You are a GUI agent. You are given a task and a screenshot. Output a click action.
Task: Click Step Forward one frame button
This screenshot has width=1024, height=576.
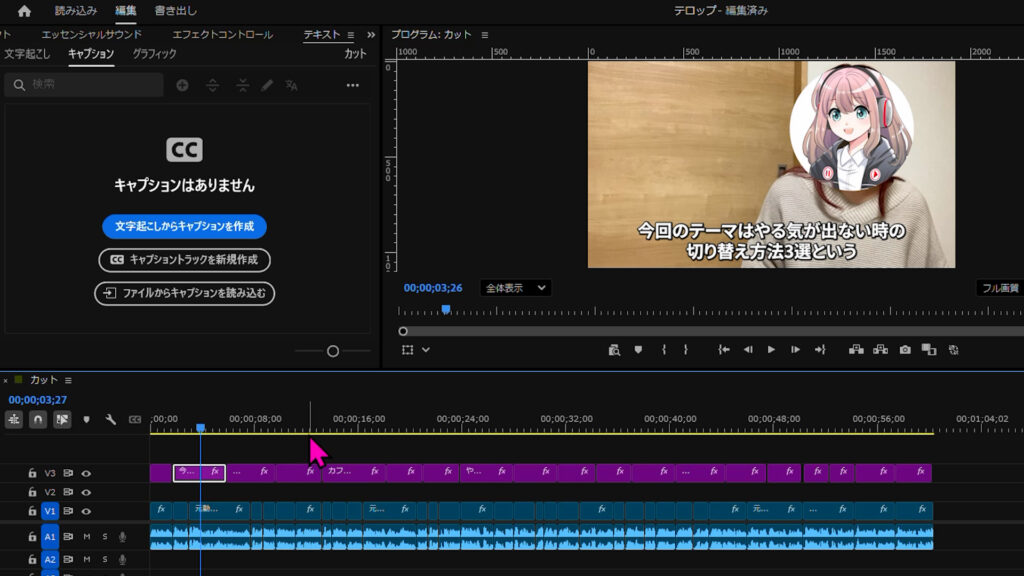795,350
